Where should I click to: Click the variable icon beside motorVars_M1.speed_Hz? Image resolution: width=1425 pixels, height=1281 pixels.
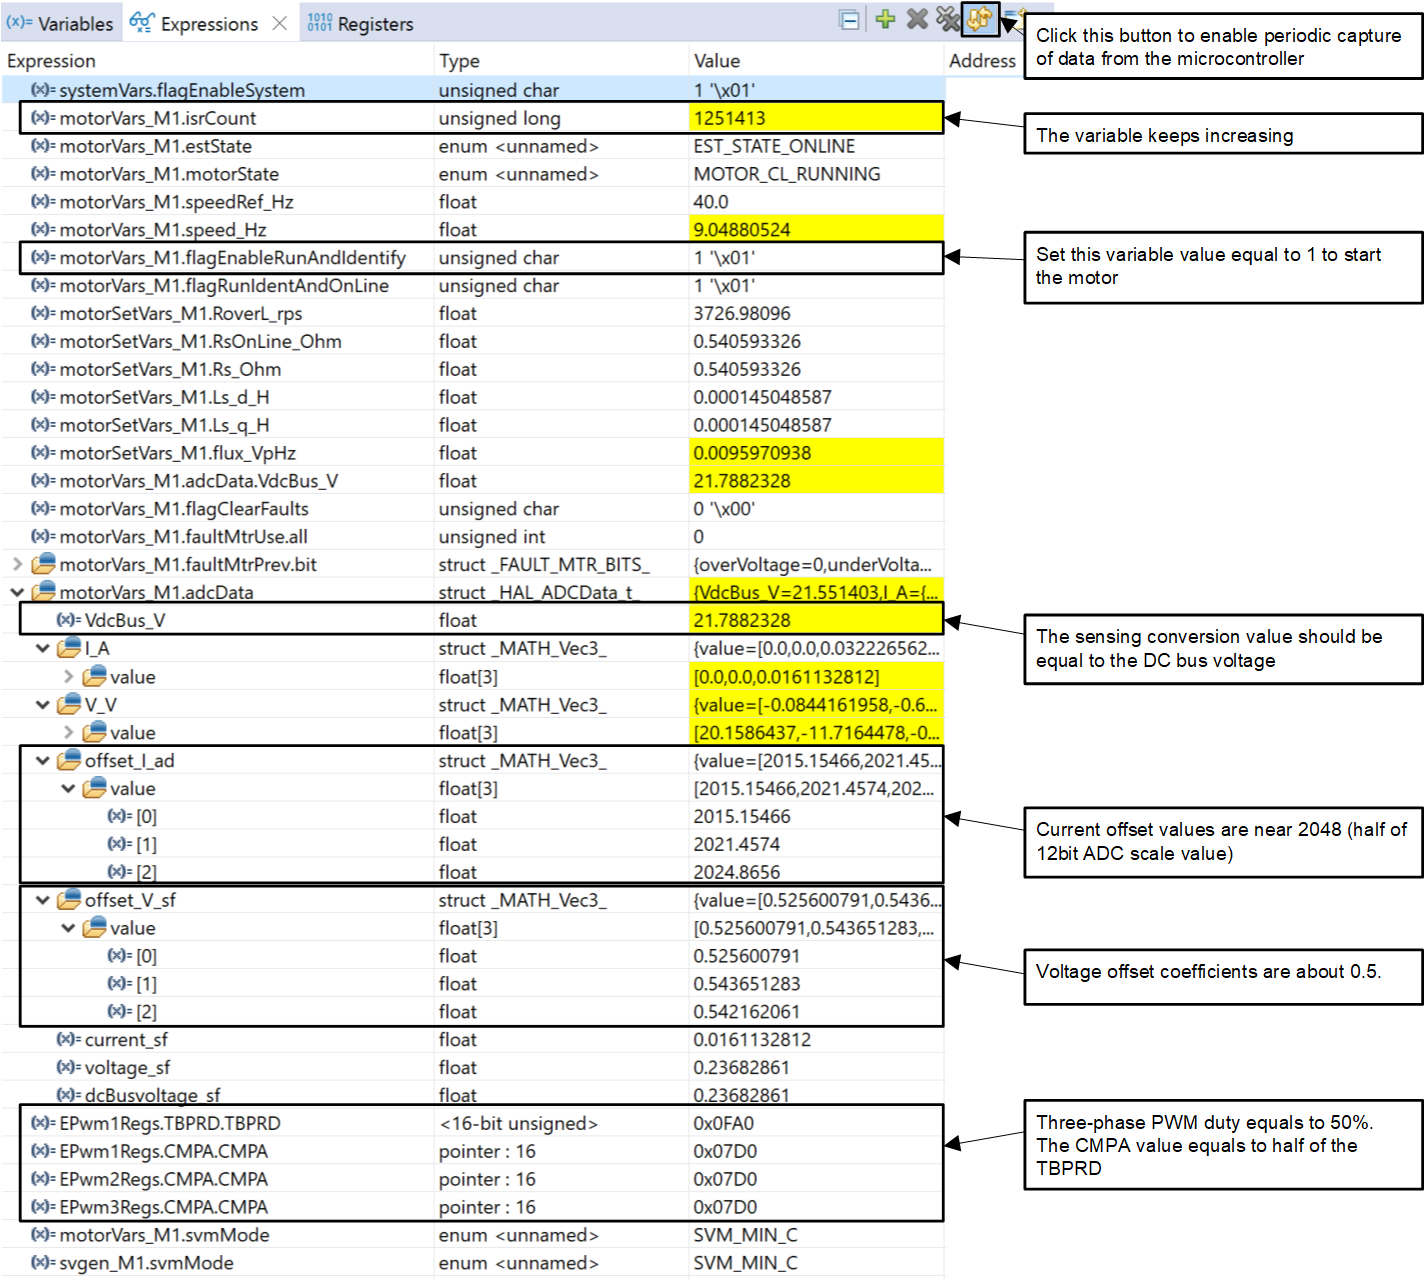(x=43, y=230)
